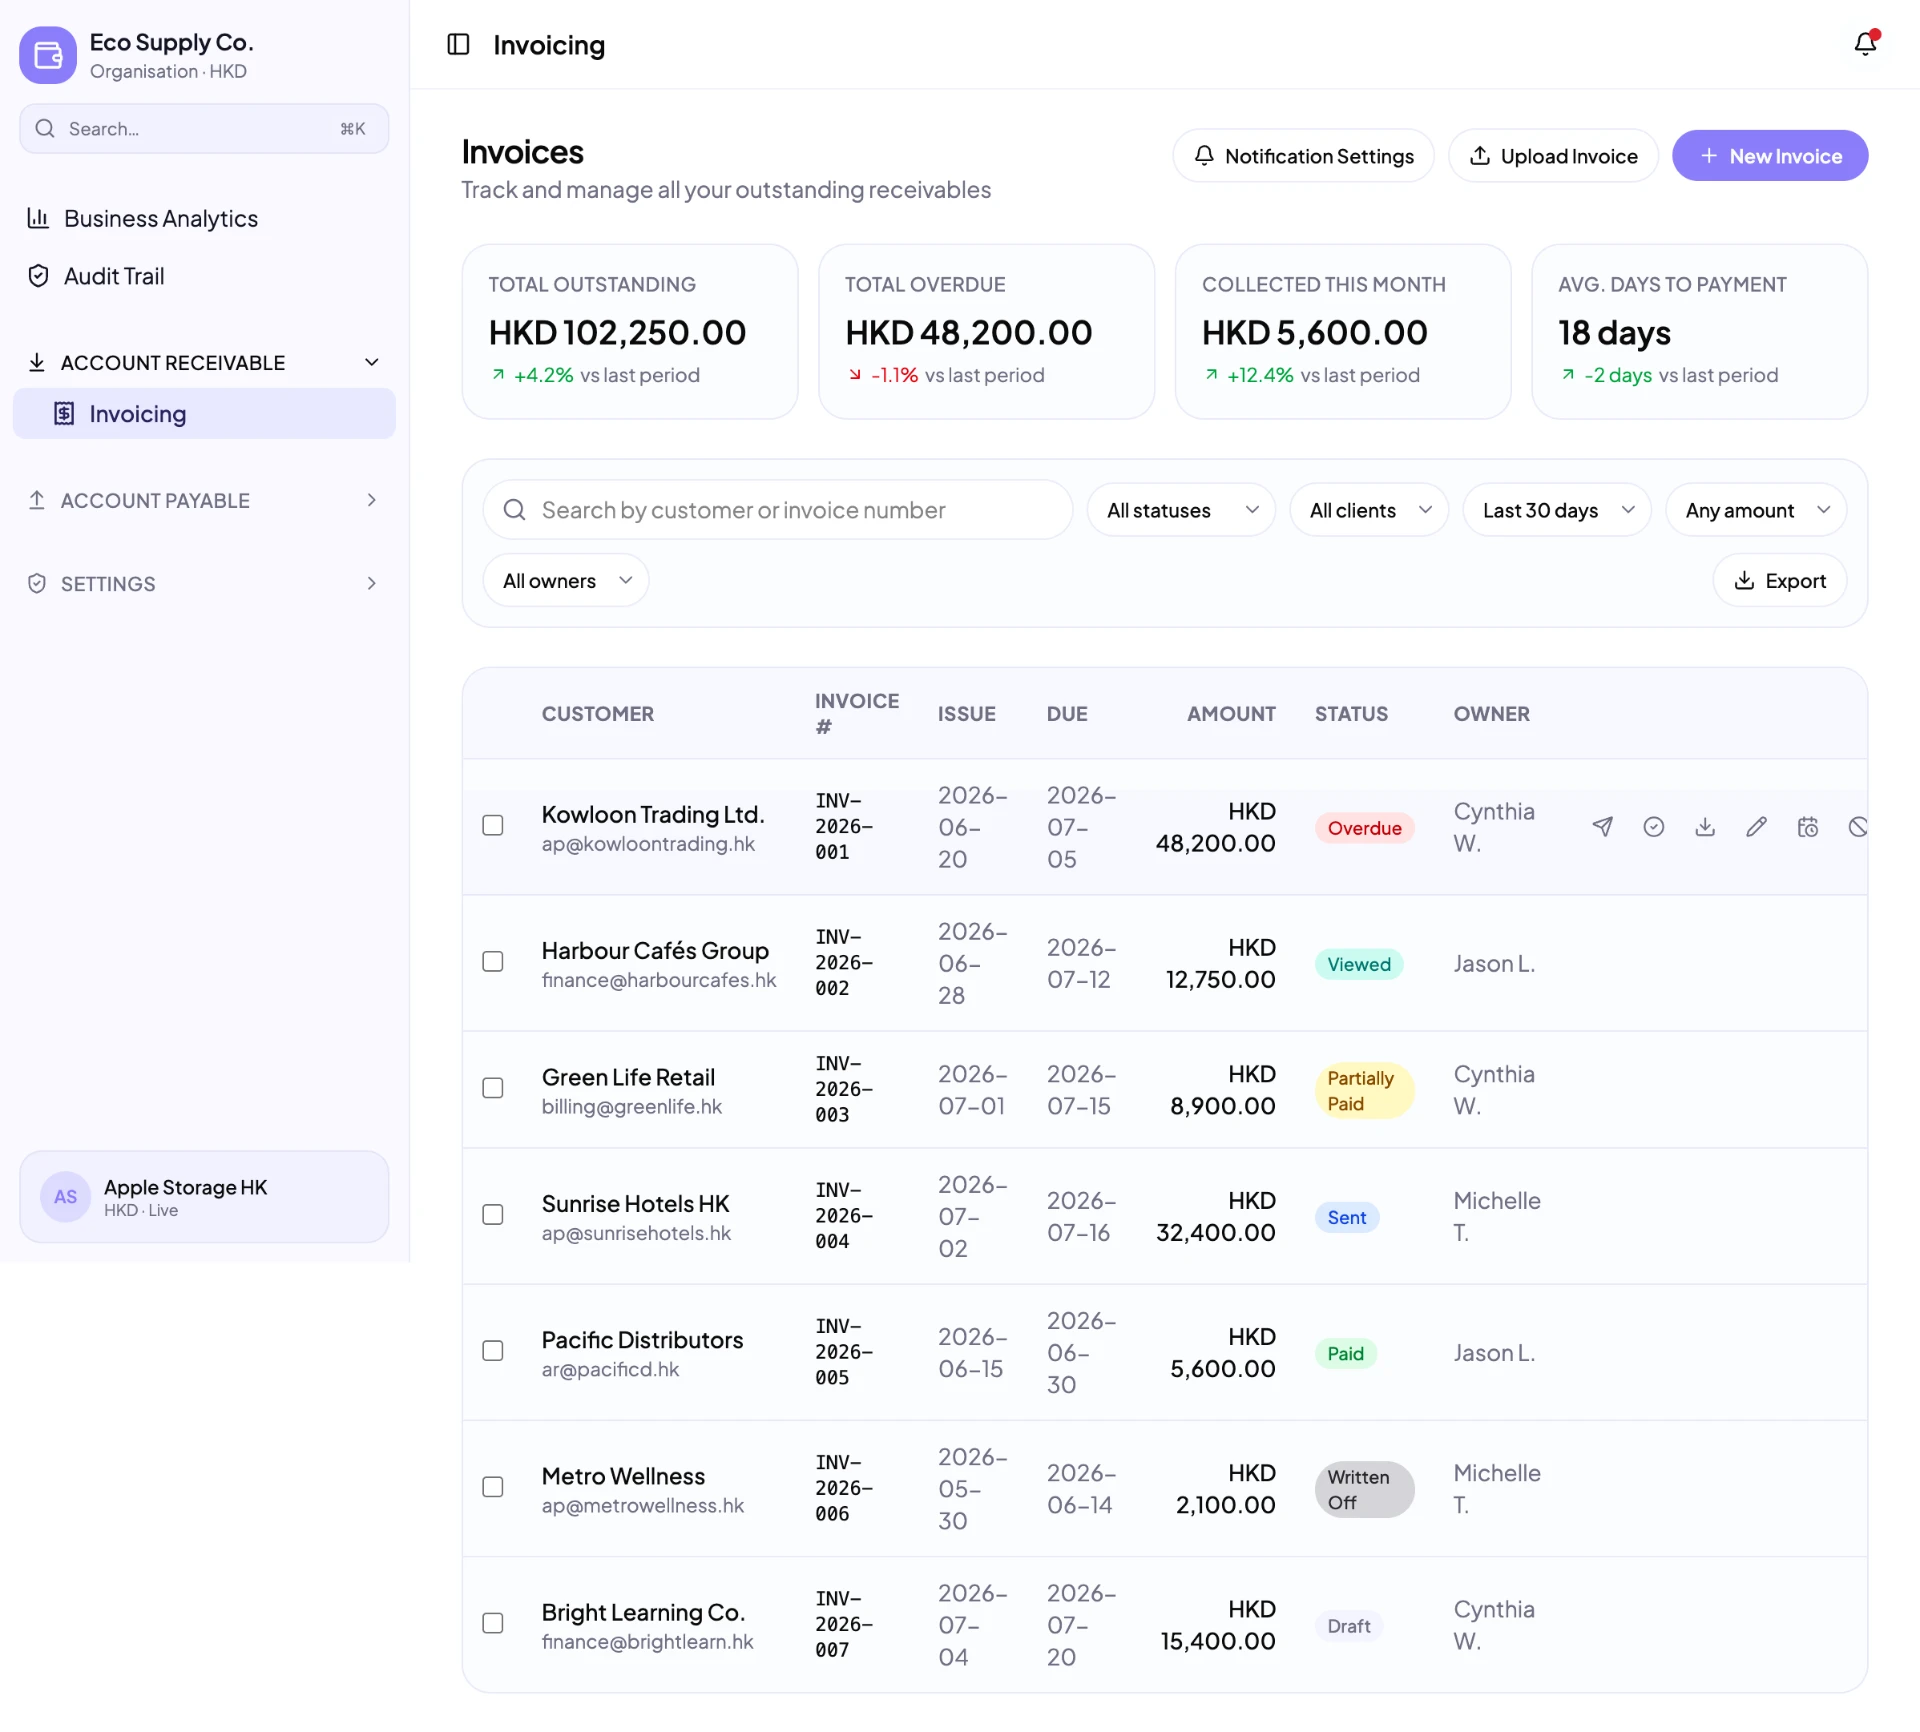
Task: Open the Total Overdue card
Action: point(986,332)
